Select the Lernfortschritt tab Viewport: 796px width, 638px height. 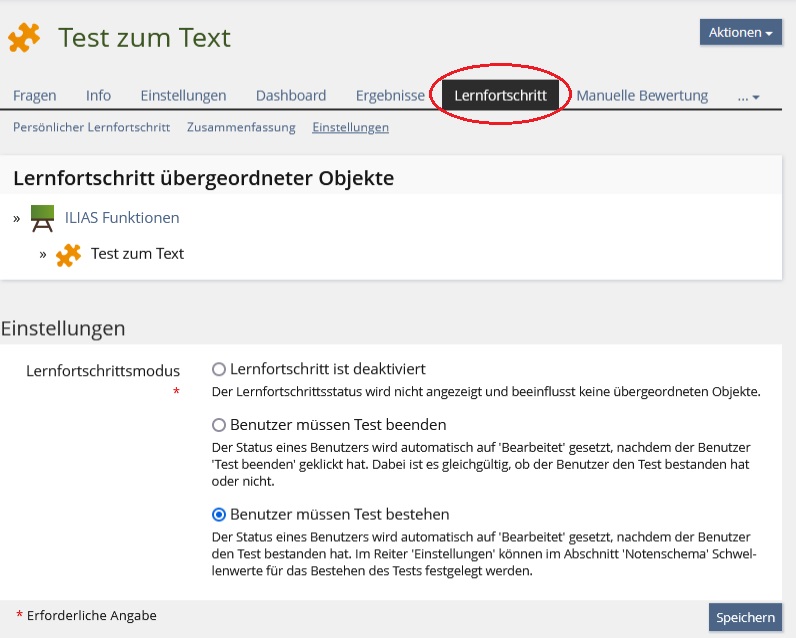[x=500, y=96]
